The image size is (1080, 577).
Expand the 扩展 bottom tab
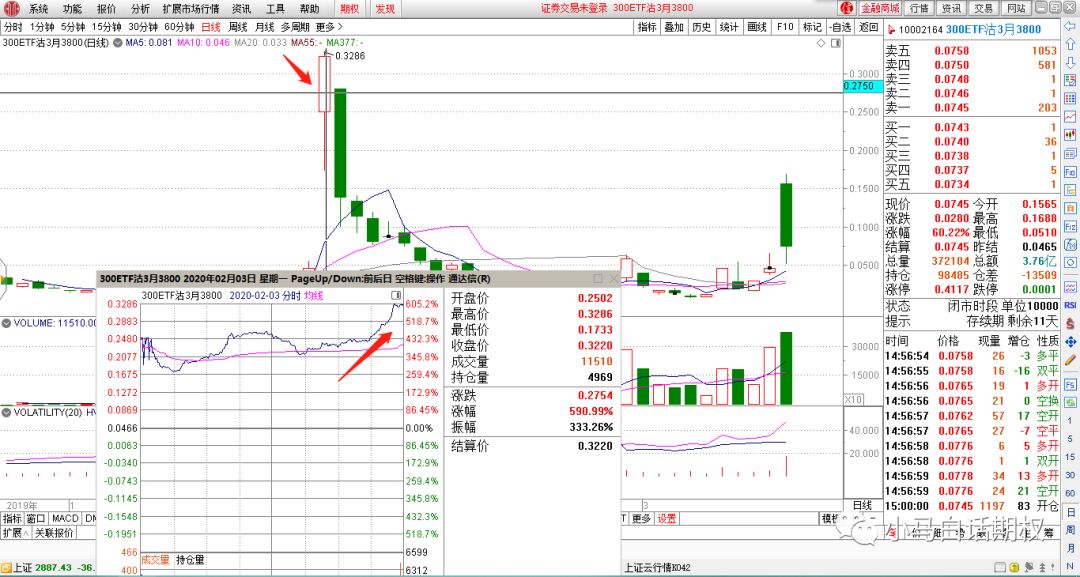(x=15, y=532)
